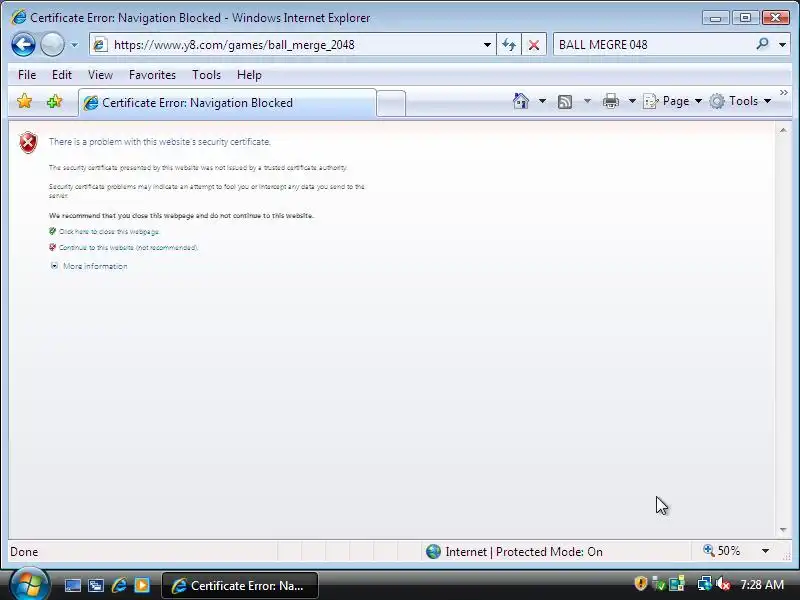The height and width of the screenshot is (600, 800).
Task: Open a new blank tab
Action: pyautogui.click(x=391, y=103)
